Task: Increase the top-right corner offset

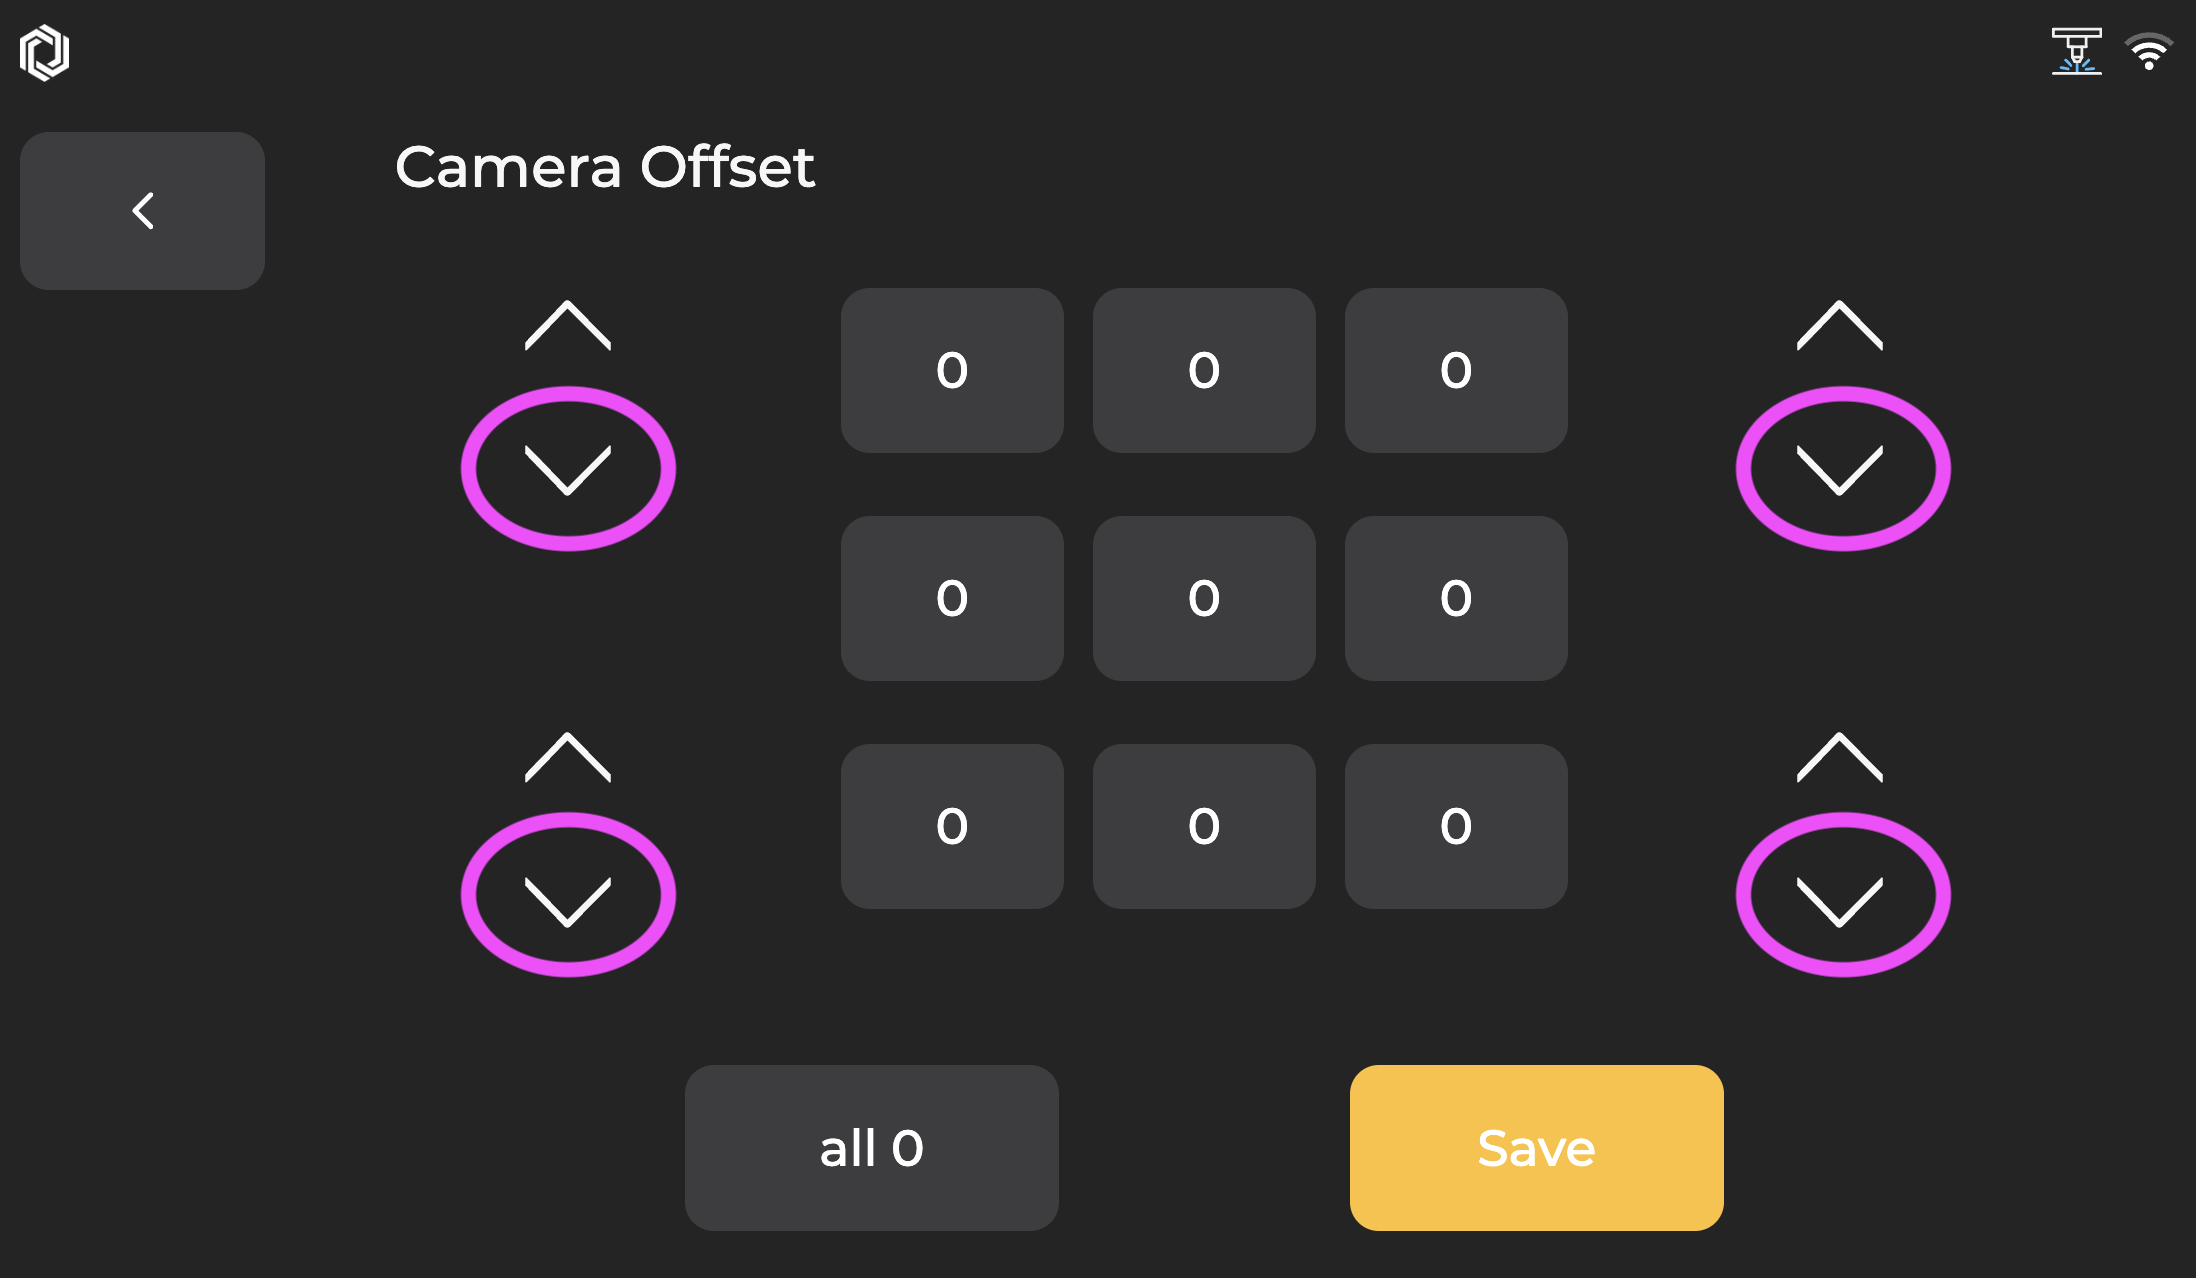Action: click(x=1840, y=325)
